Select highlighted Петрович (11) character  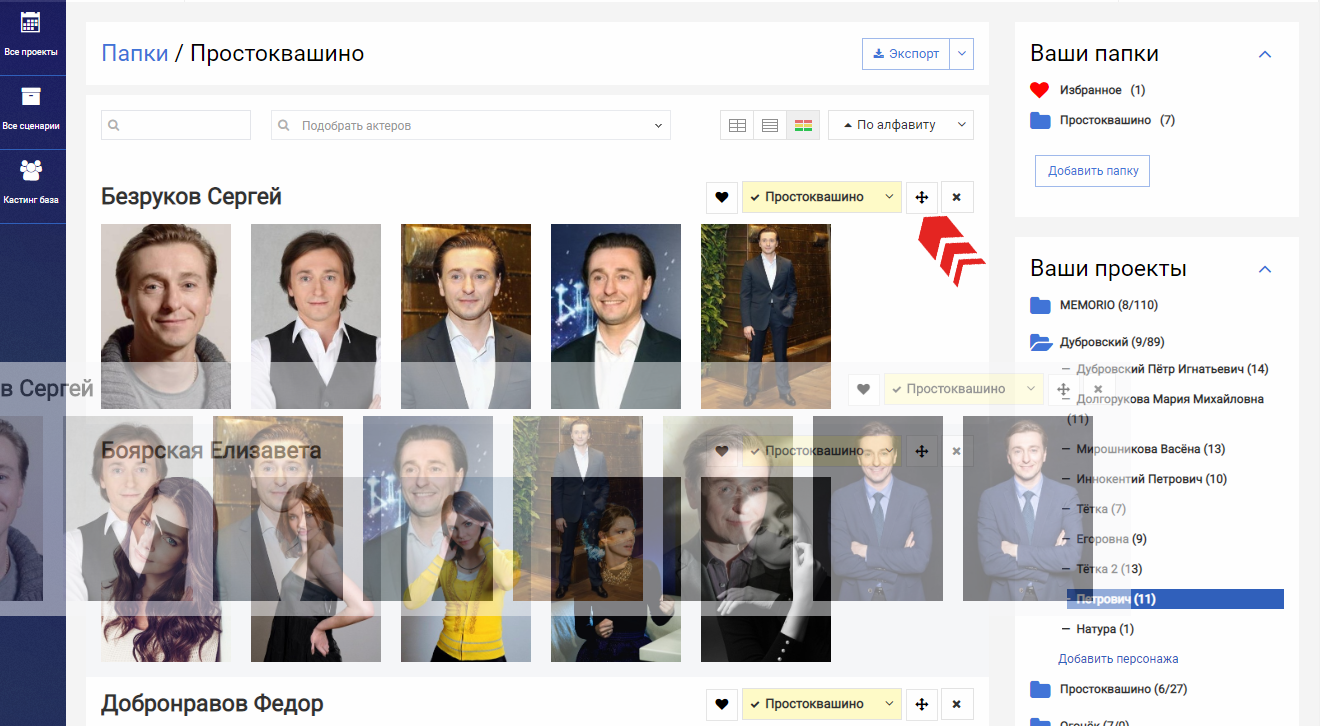1175,599
